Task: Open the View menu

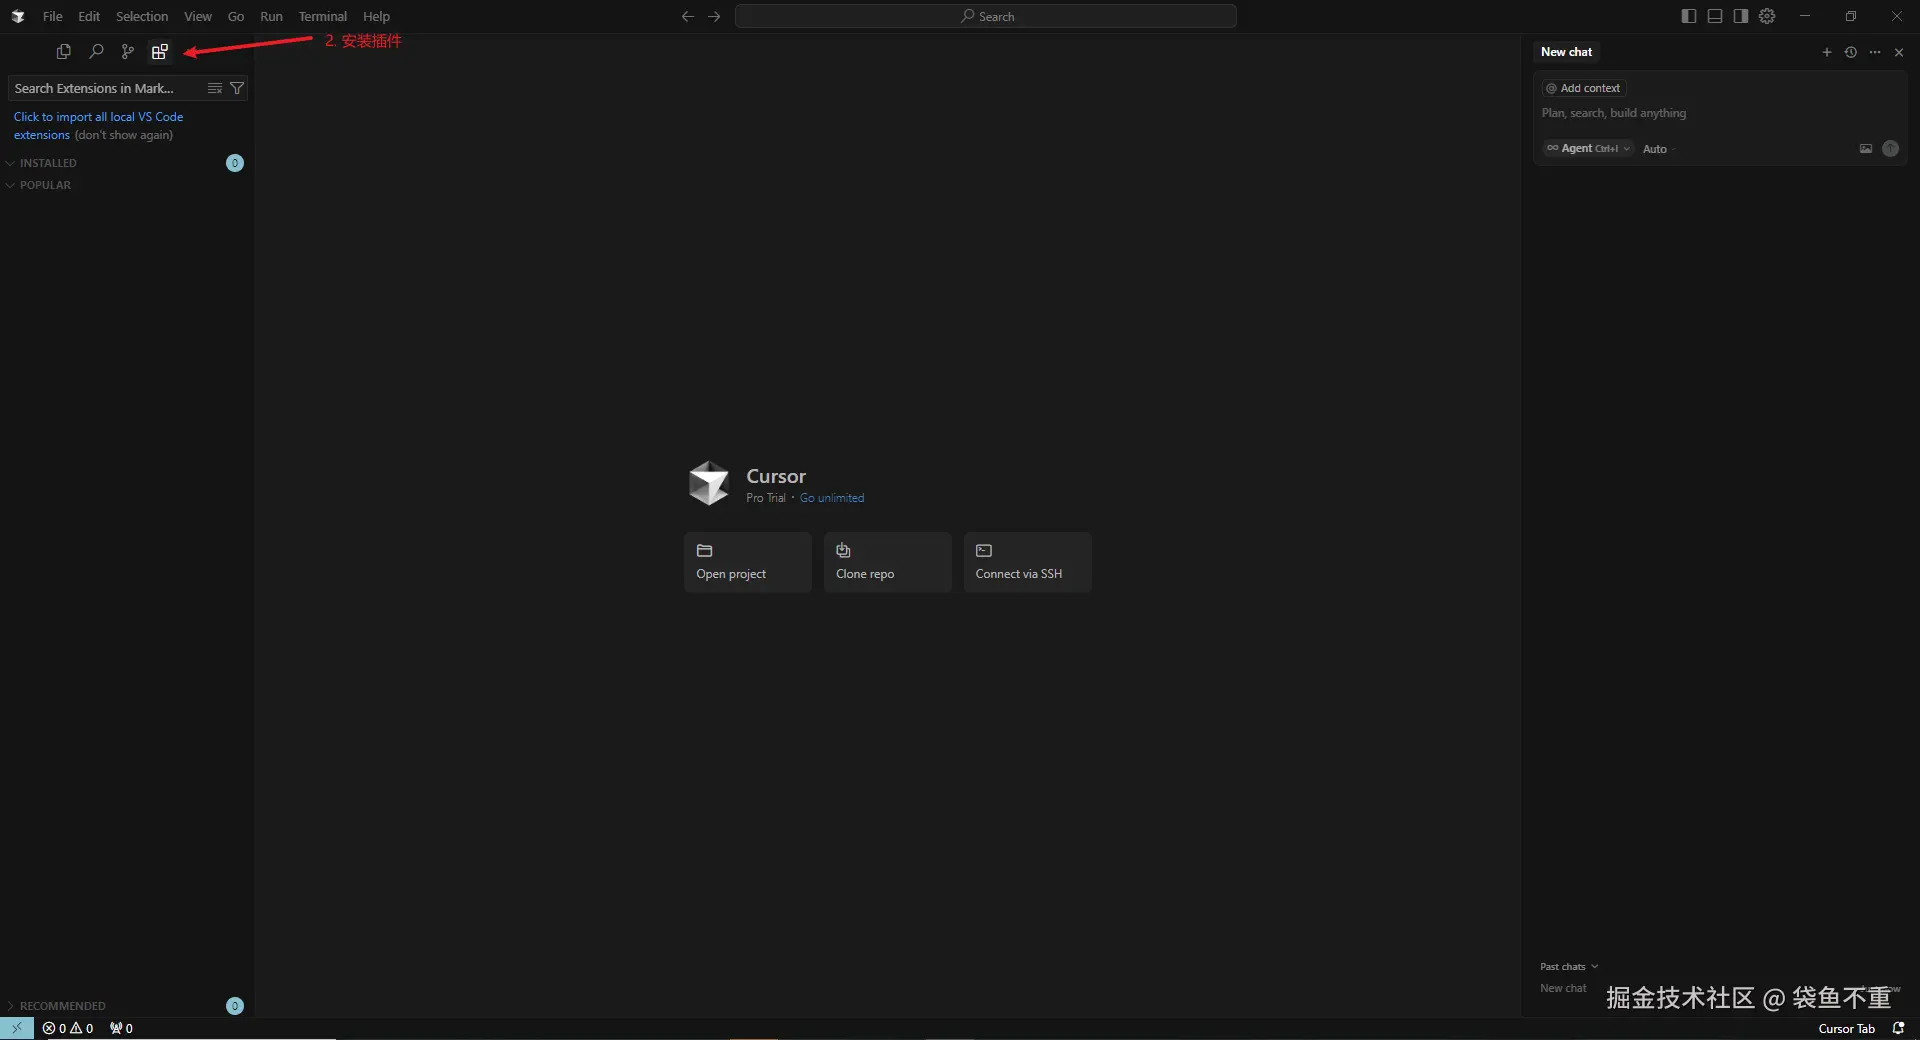Action: point(197,16)
